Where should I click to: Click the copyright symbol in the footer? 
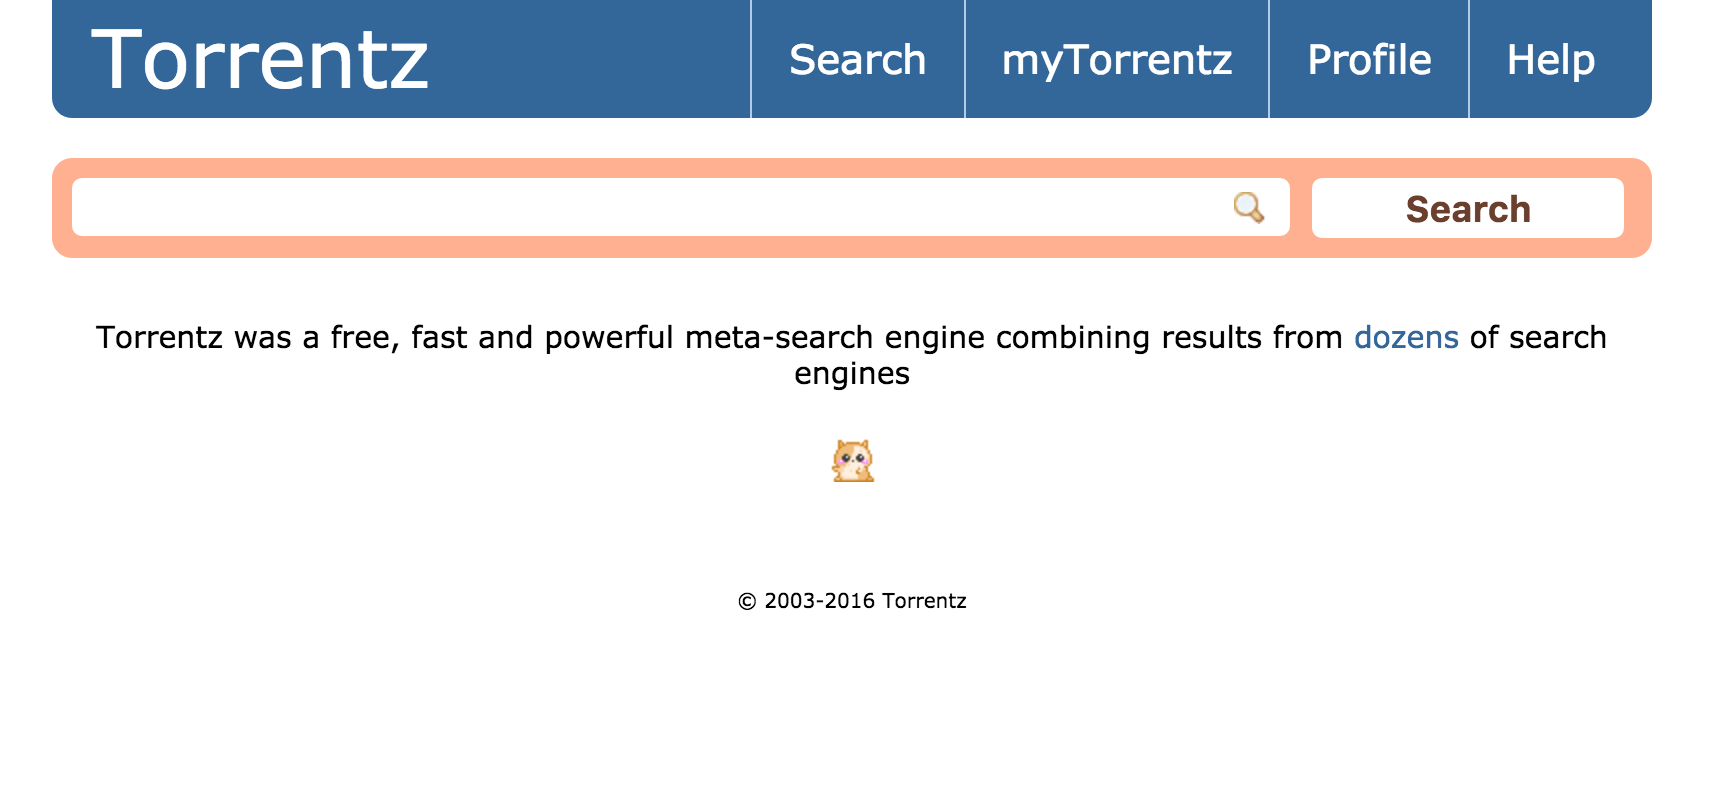pyautogui.click(x=747, y=602)
